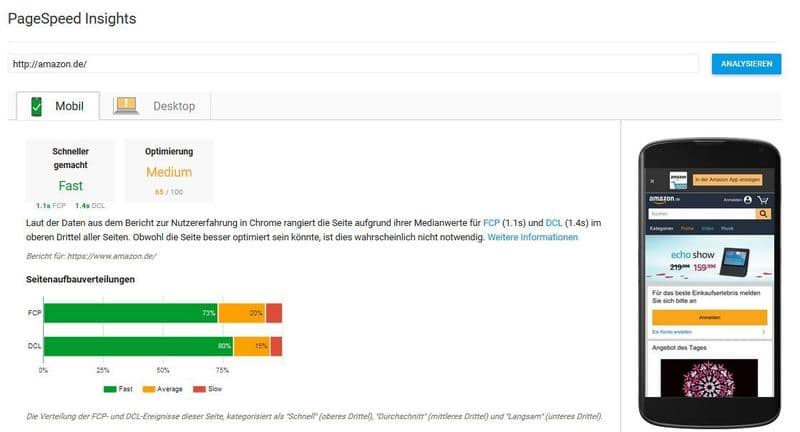The height and width of the screenshot is (432, 800).
Task: Close the Amazon app banner in phone preview
Action: pyautogui.click(x=652, y=181)
